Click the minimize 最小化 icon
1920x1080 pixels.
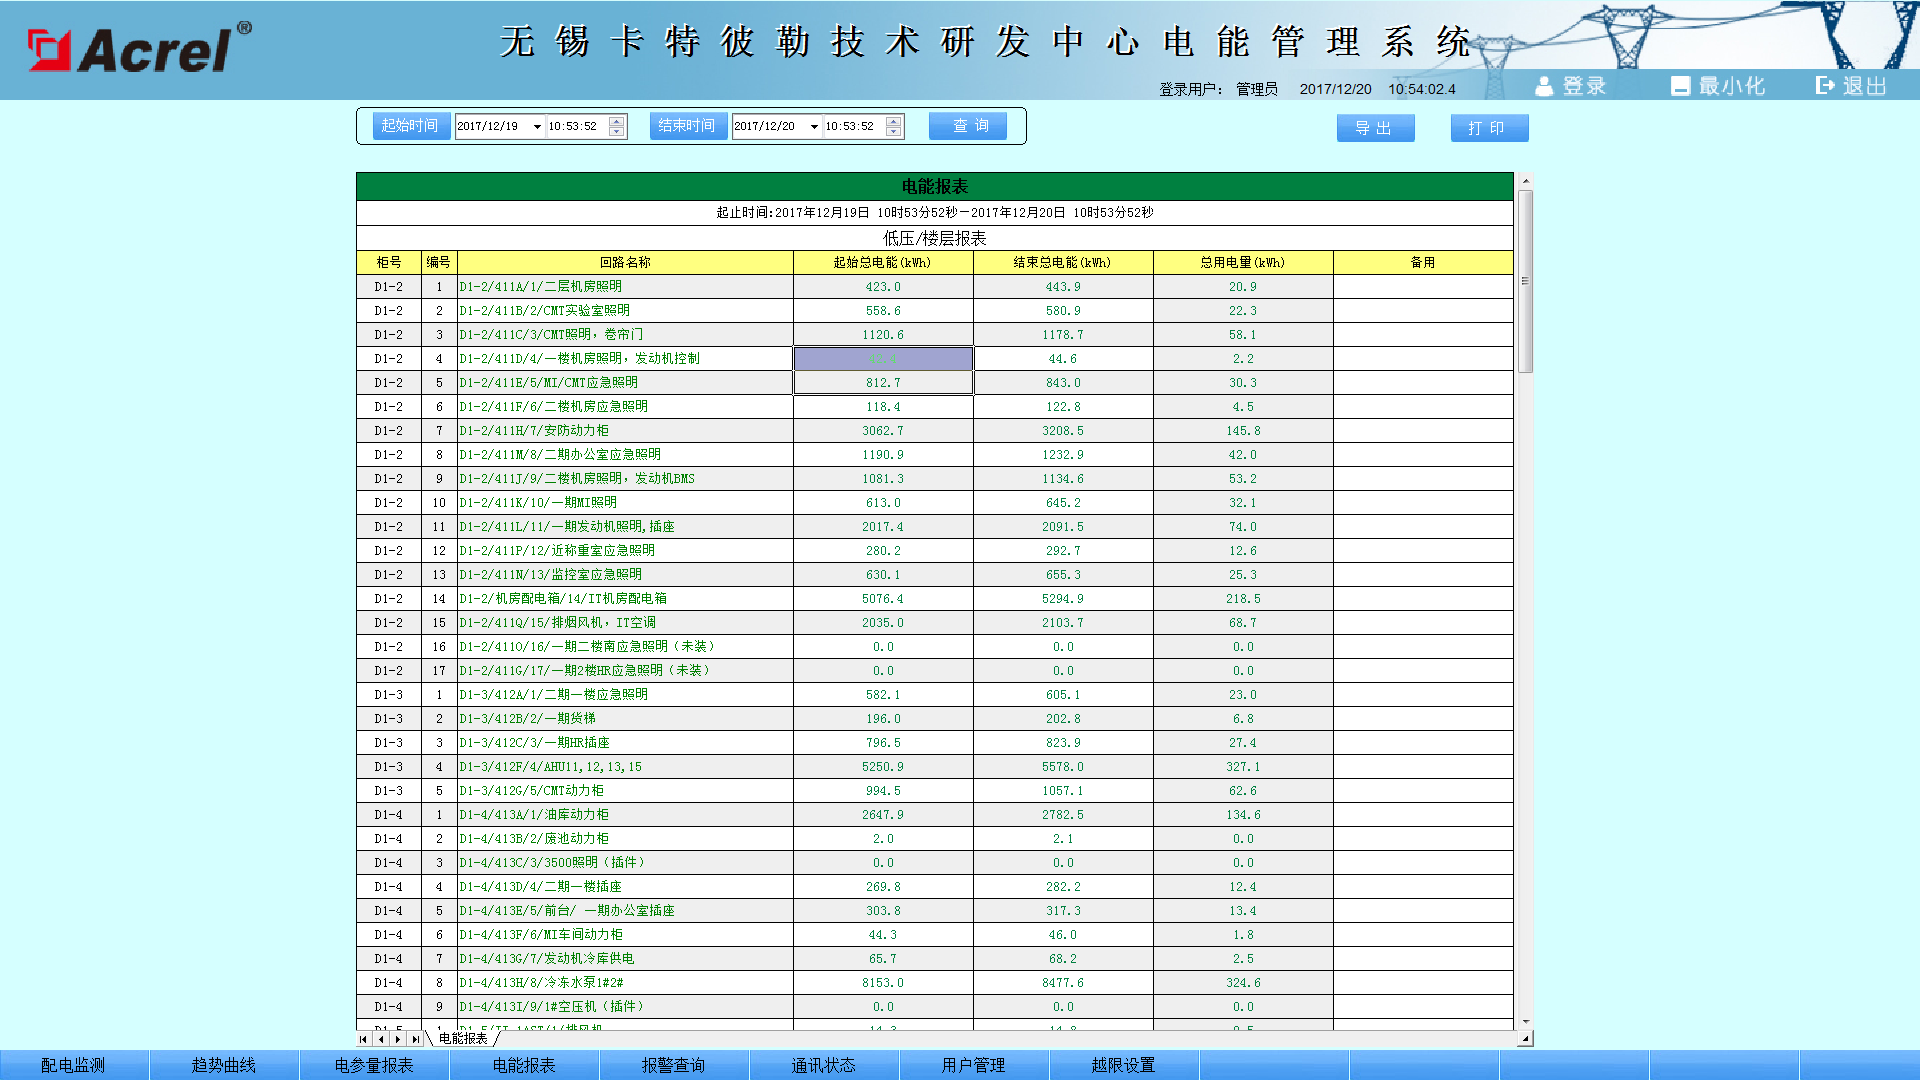click(1680, 87)
